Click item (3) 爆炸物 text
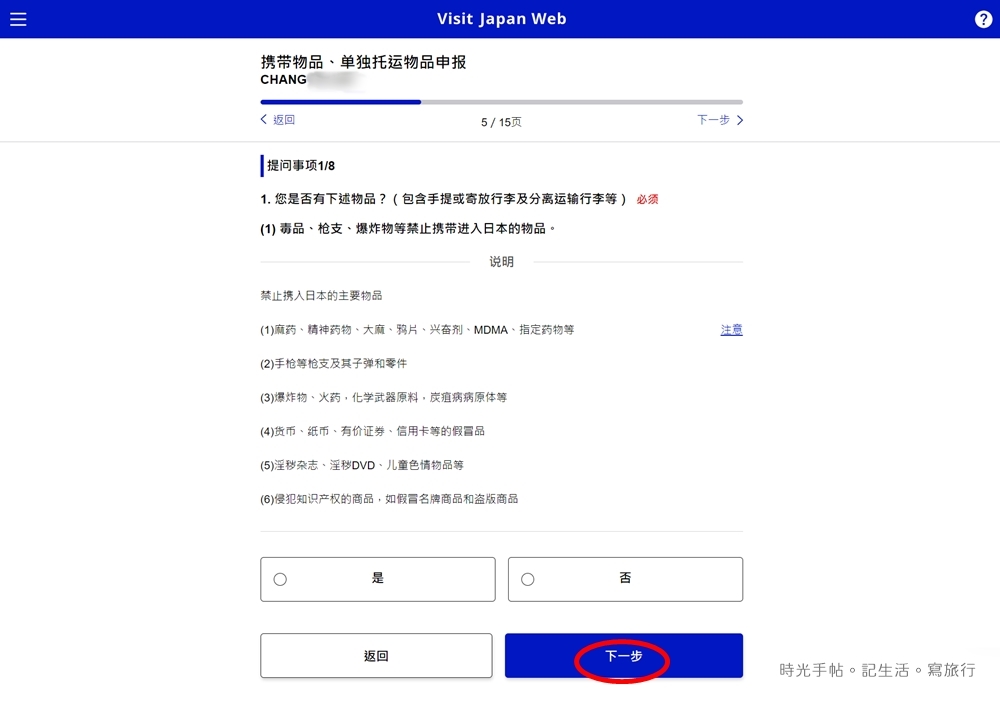 click(x=383, y=397)
